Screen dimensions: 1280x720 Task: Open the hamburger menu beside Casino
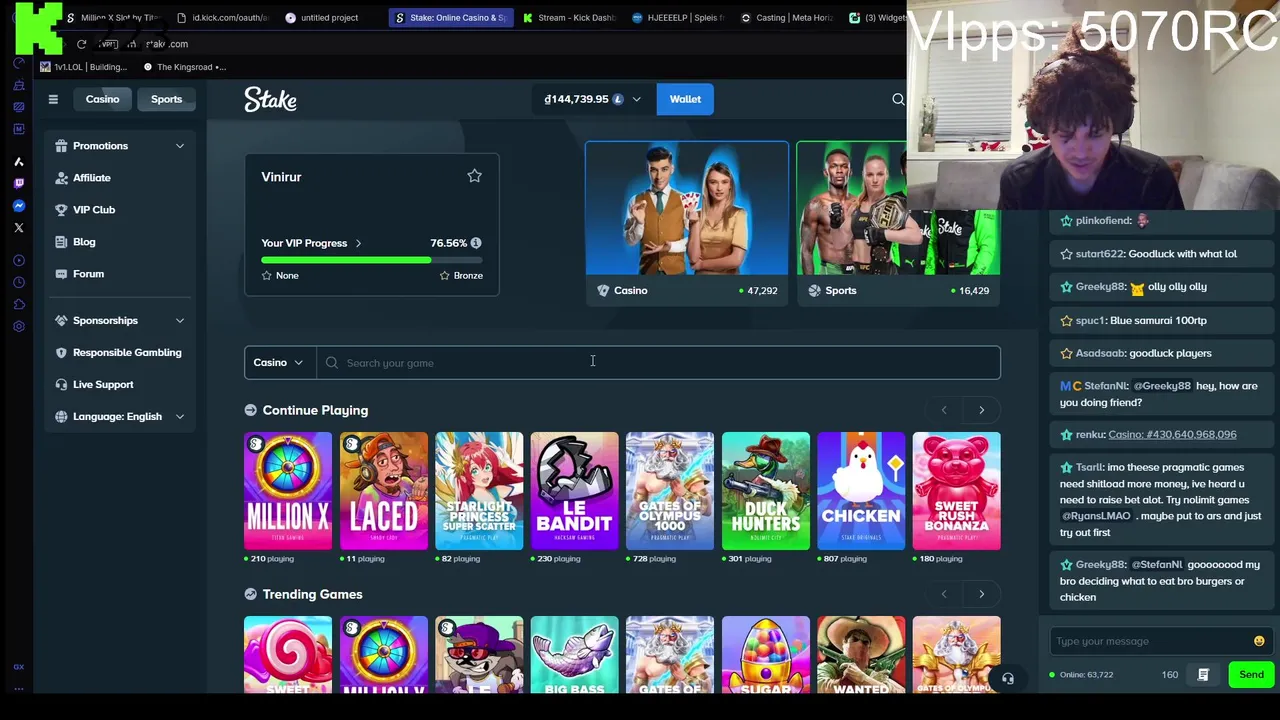point(53,99)
